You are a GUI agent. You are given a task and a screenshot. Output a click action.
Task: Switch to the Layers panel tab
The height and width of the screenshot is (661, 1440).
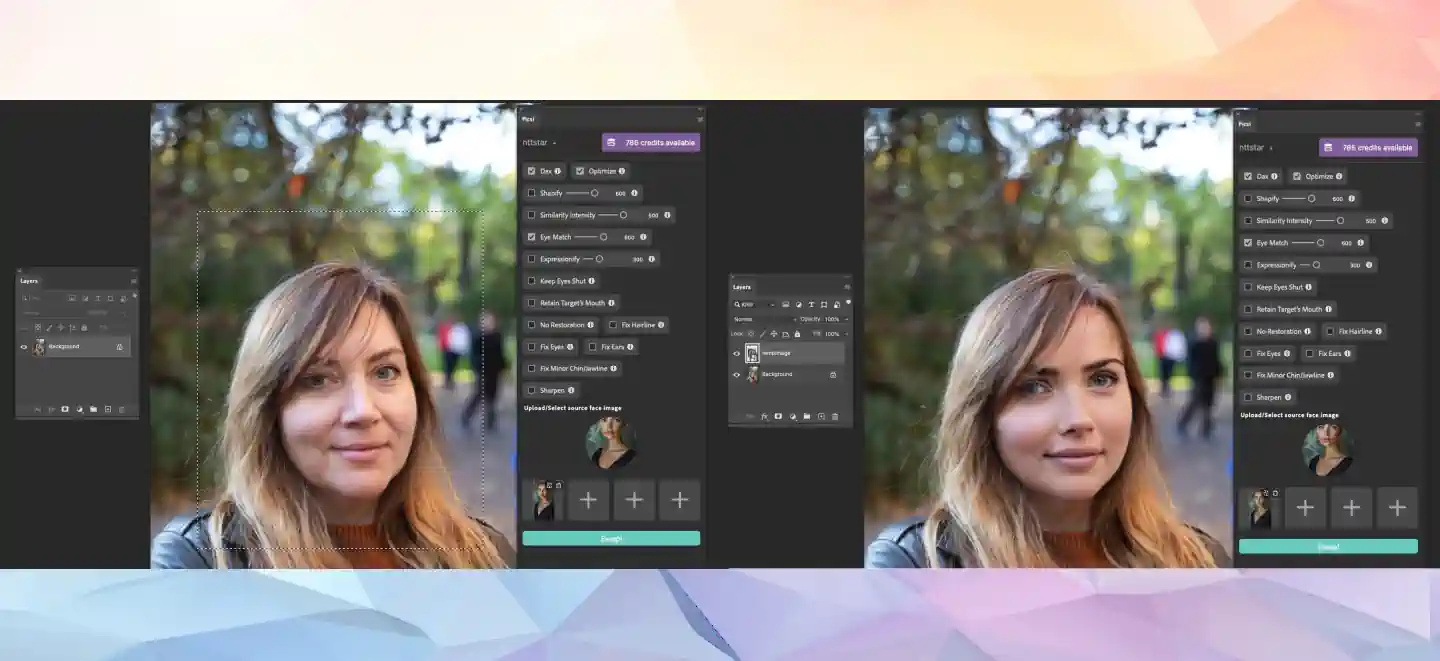[x=742, y=287]
